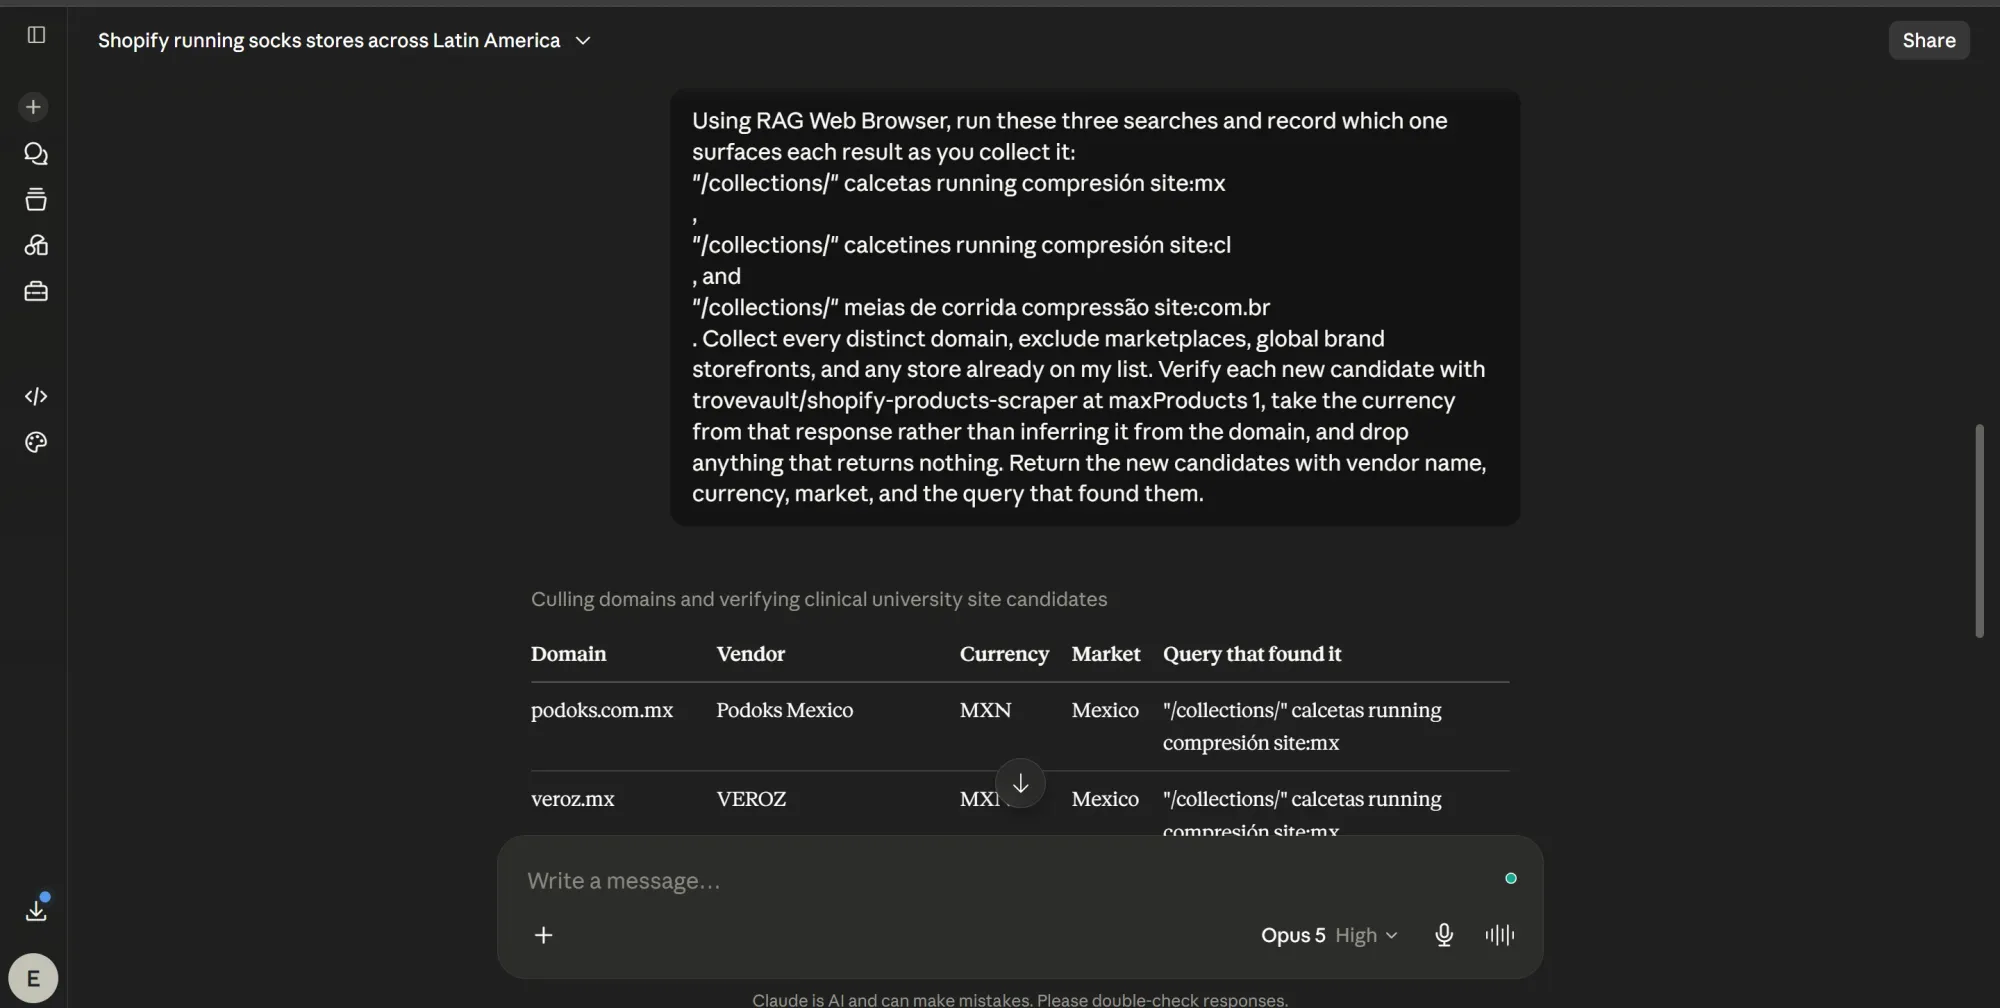2000x1008 pixels.
Task: Click the download icon with blue dot
Action: [x=36, y=910]
